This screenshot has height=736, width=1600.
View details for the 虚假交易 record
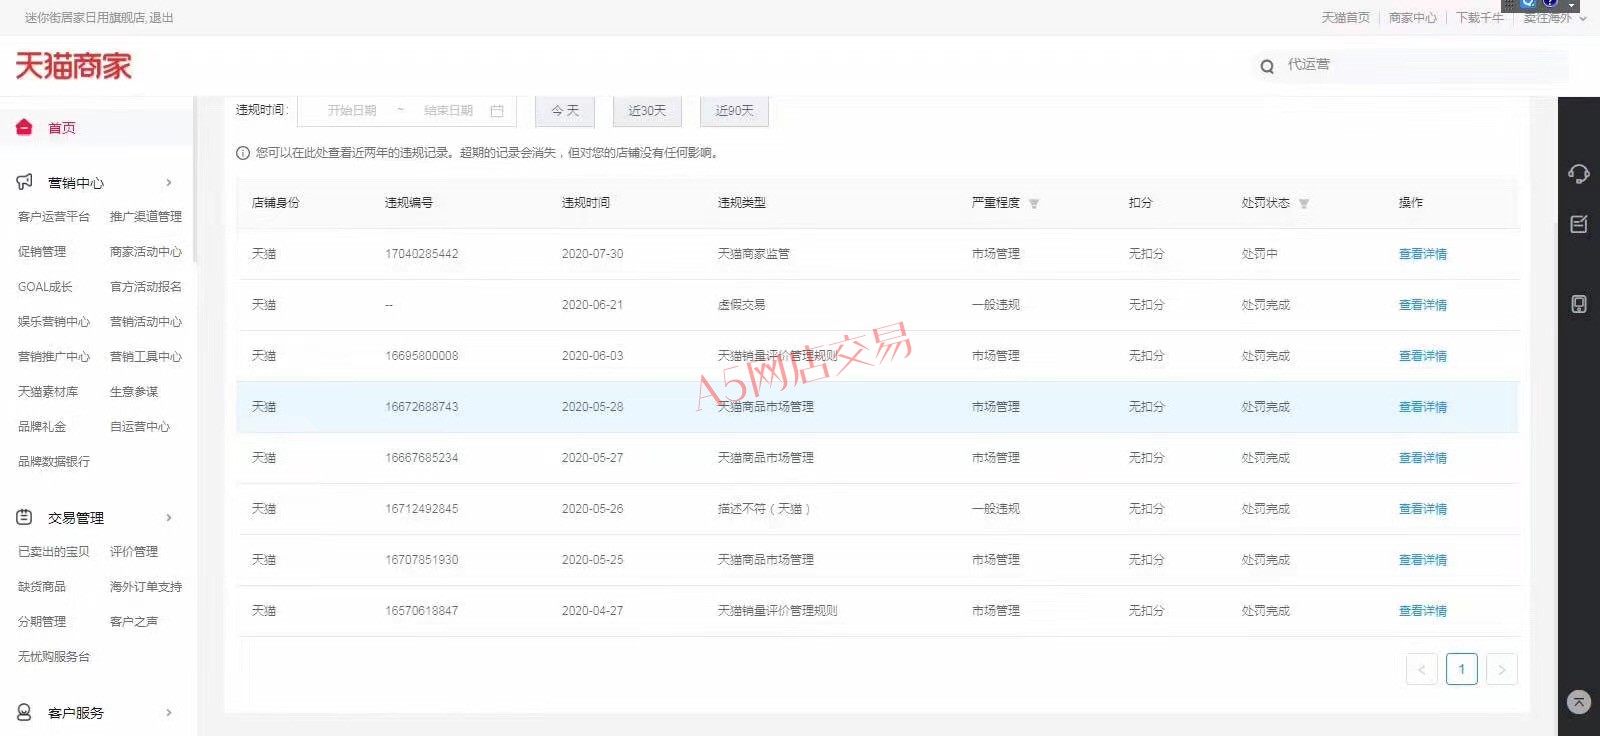[1422, 305]
